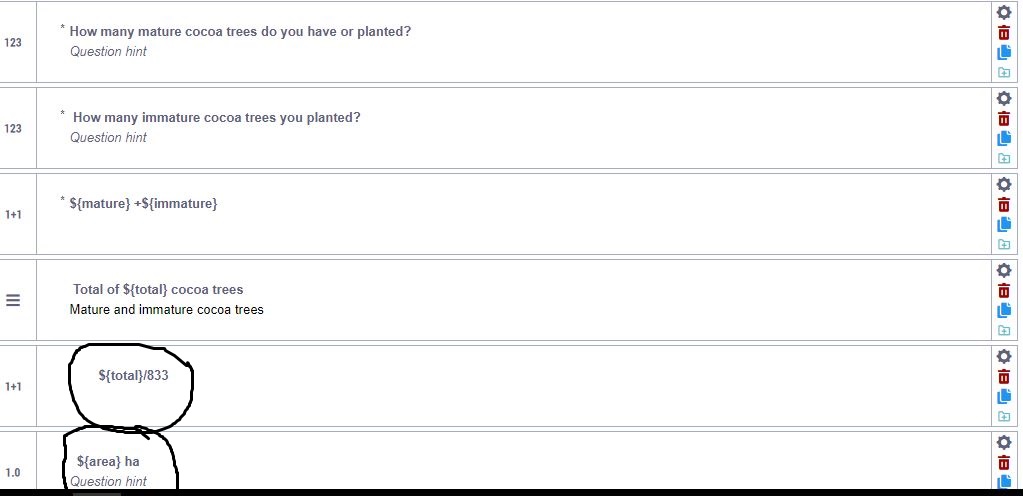
Task: Open settings for the mature cocoa trees question
Action: [1004, 12]
